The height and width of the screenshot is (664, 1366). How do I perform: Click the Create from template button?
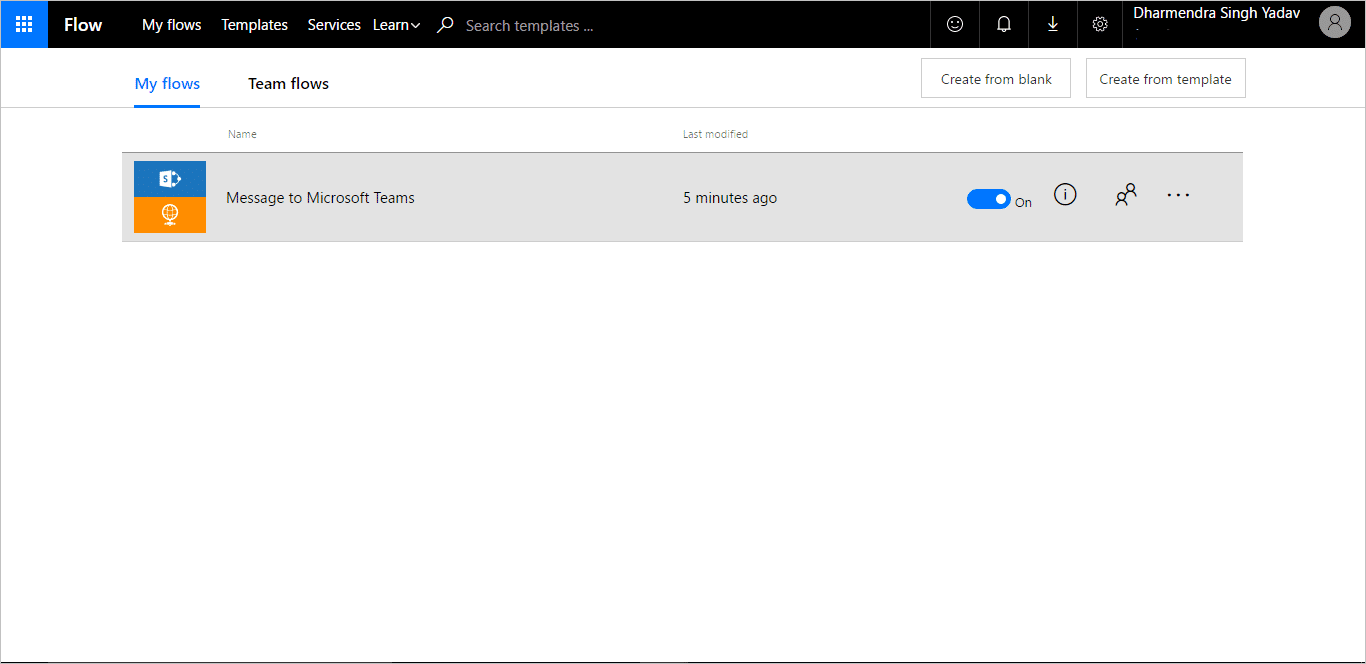(x=1166, y=78)
